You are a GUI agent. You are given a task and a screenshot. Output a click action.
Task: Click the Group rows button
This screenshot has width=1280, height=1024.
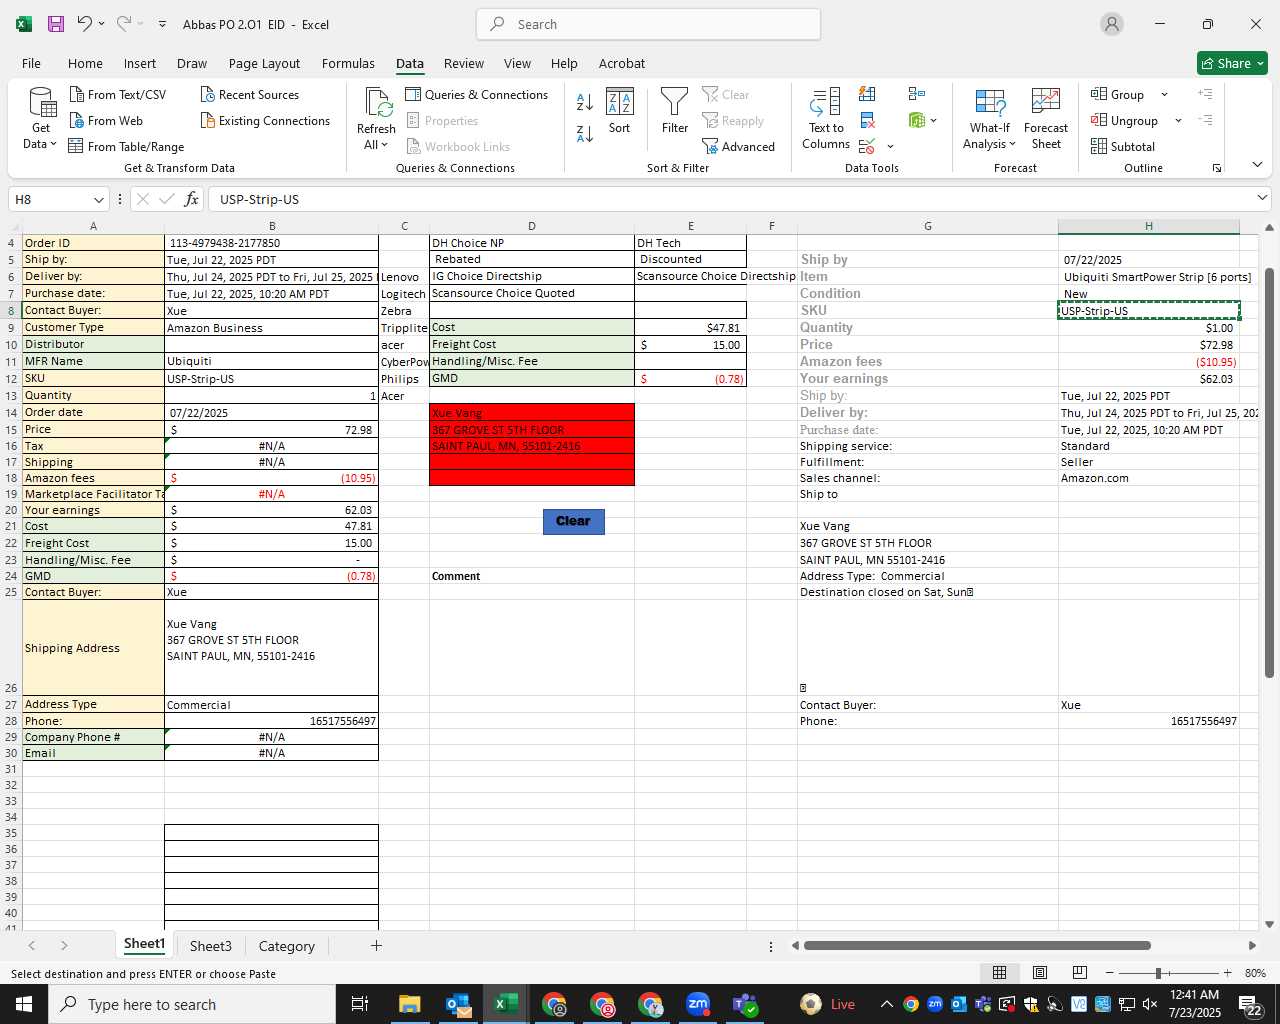point(1118,94)
